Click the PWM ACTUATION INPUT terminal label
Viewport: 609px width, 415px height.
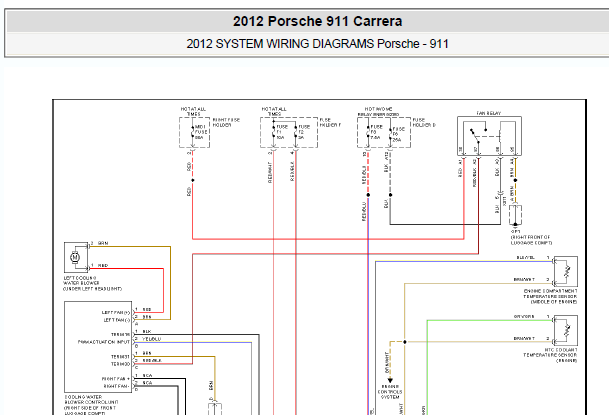click(104, 342)
